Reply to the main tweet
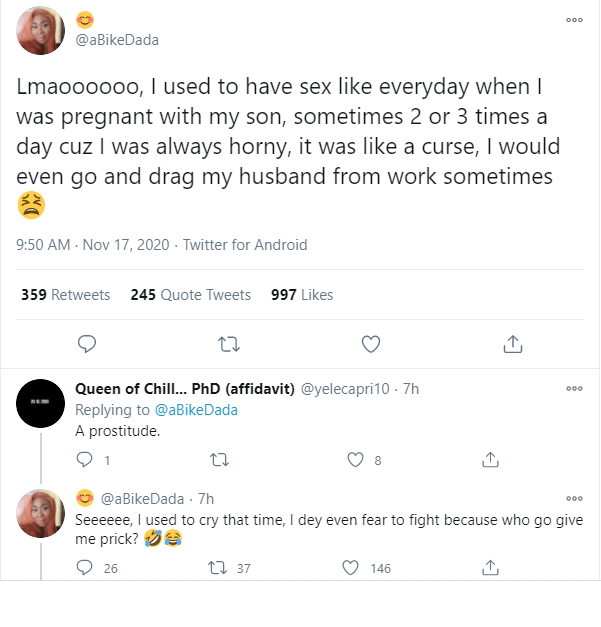Screen dimensions: 601x627 click(87, 344)
